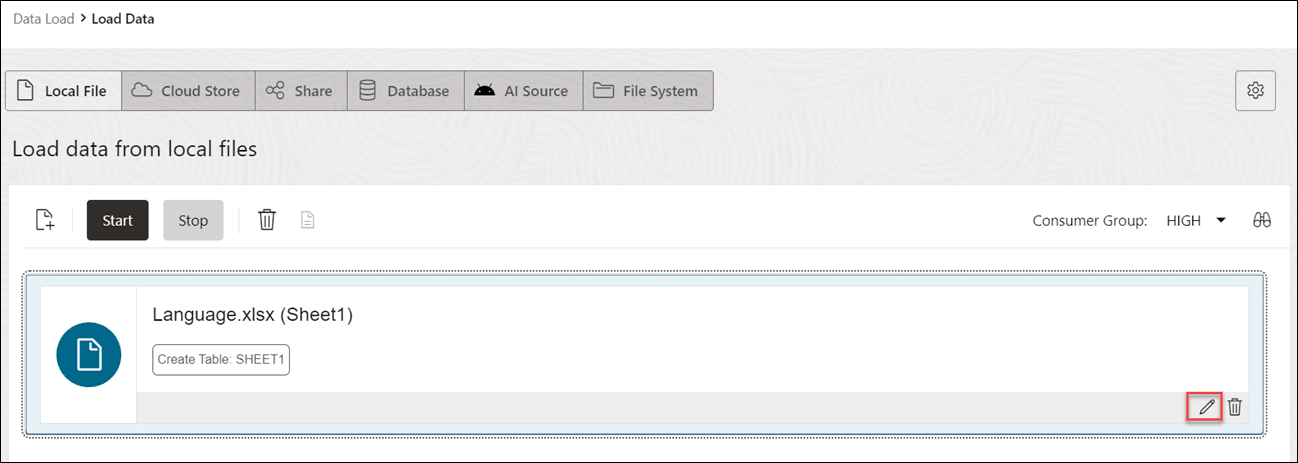Click the trash icon in the toolbar
Screen dimensions: 1298x463
pos(267,220)
